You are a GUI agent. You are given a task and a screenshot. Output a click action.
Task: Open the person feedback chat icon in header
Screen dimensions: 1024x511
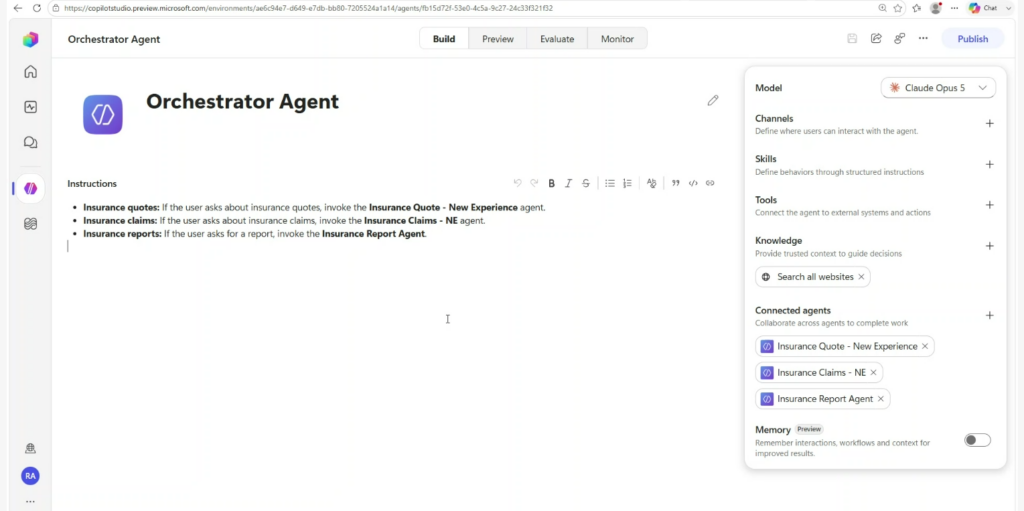[x=899, y=39]
